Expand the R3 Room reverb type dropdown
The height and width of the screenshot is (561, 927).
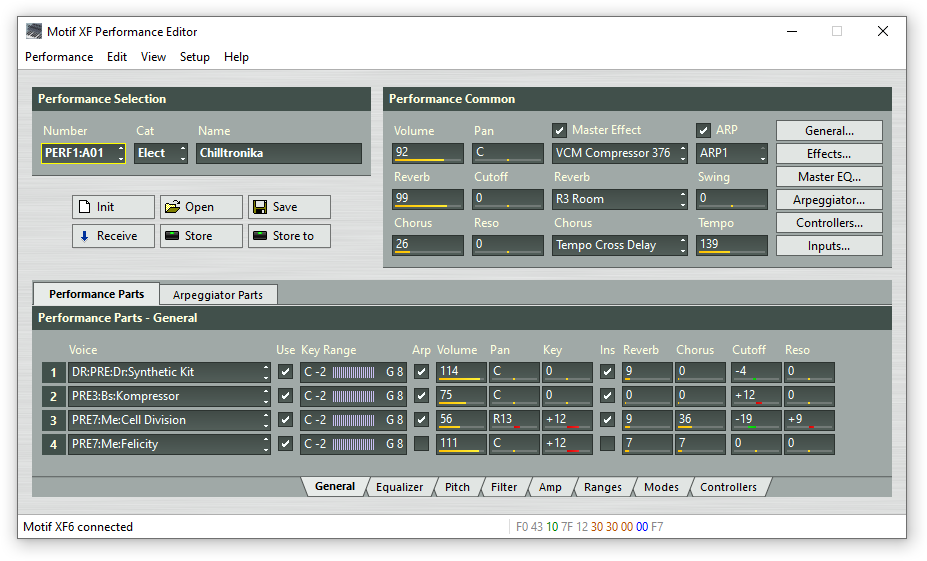pos(620,199)
